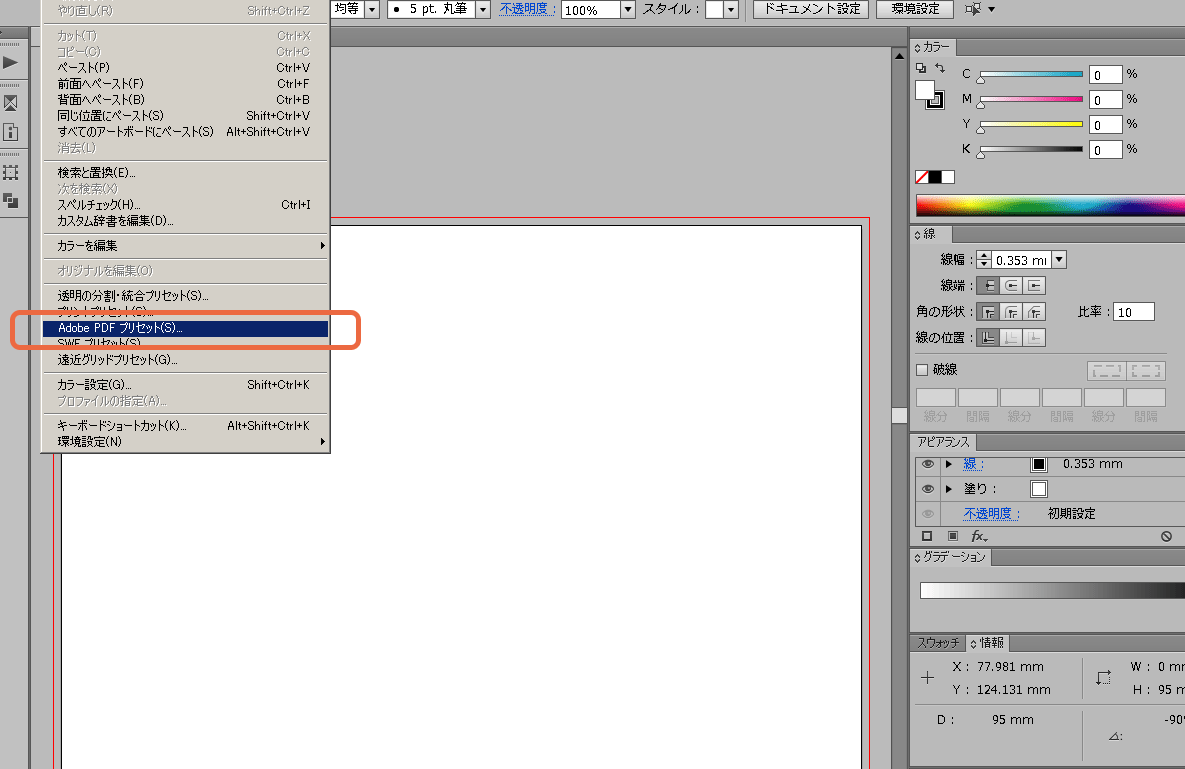Click the ドキュメント設定 button
This screenshot has width=1185, height=769.
click(x=812, y=9)
